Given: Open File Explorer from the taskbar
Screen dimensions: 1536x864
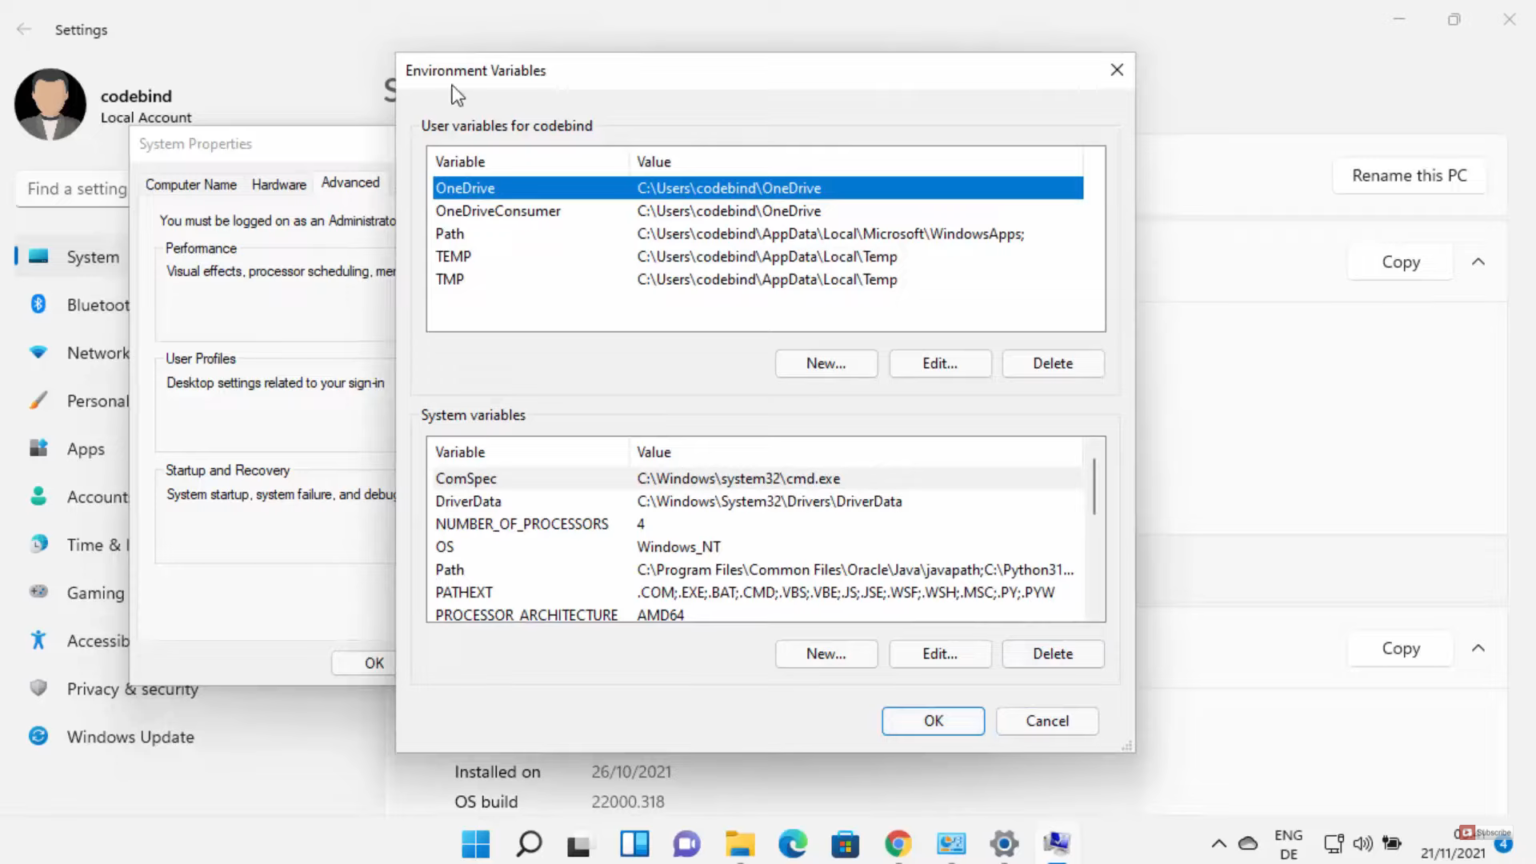Looking at the screenshot, I should pos(740,843).
